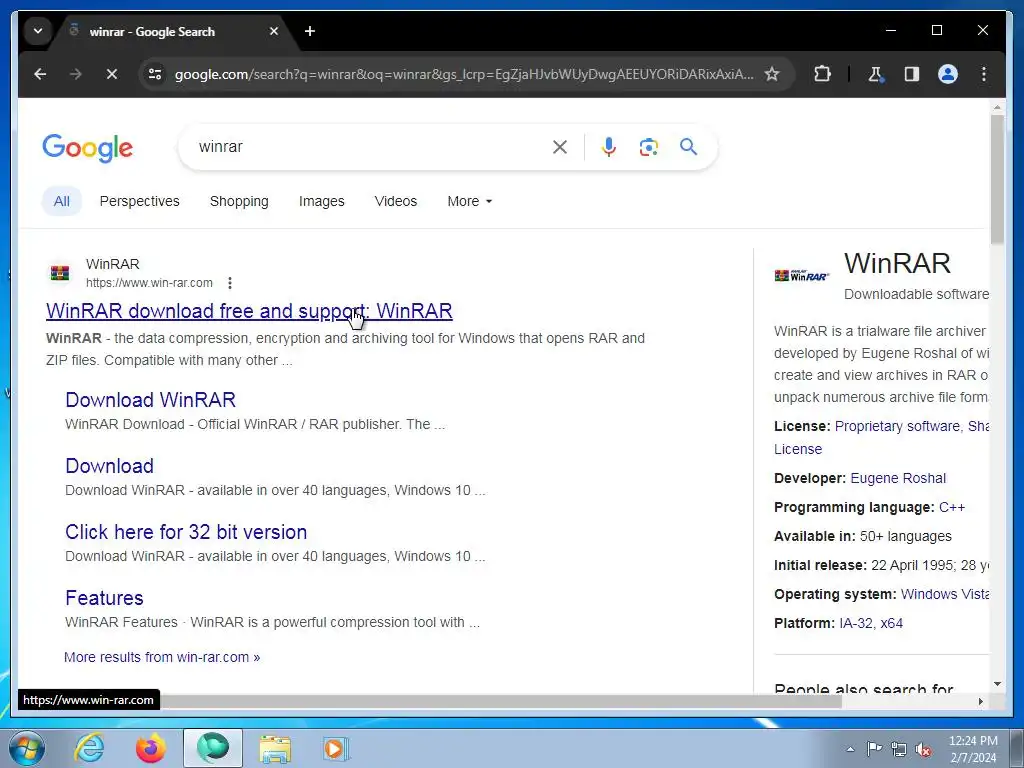Viewport: 1024px width, 768px height.
Task: Toggle the side panel icon
Action: (912, 74)
